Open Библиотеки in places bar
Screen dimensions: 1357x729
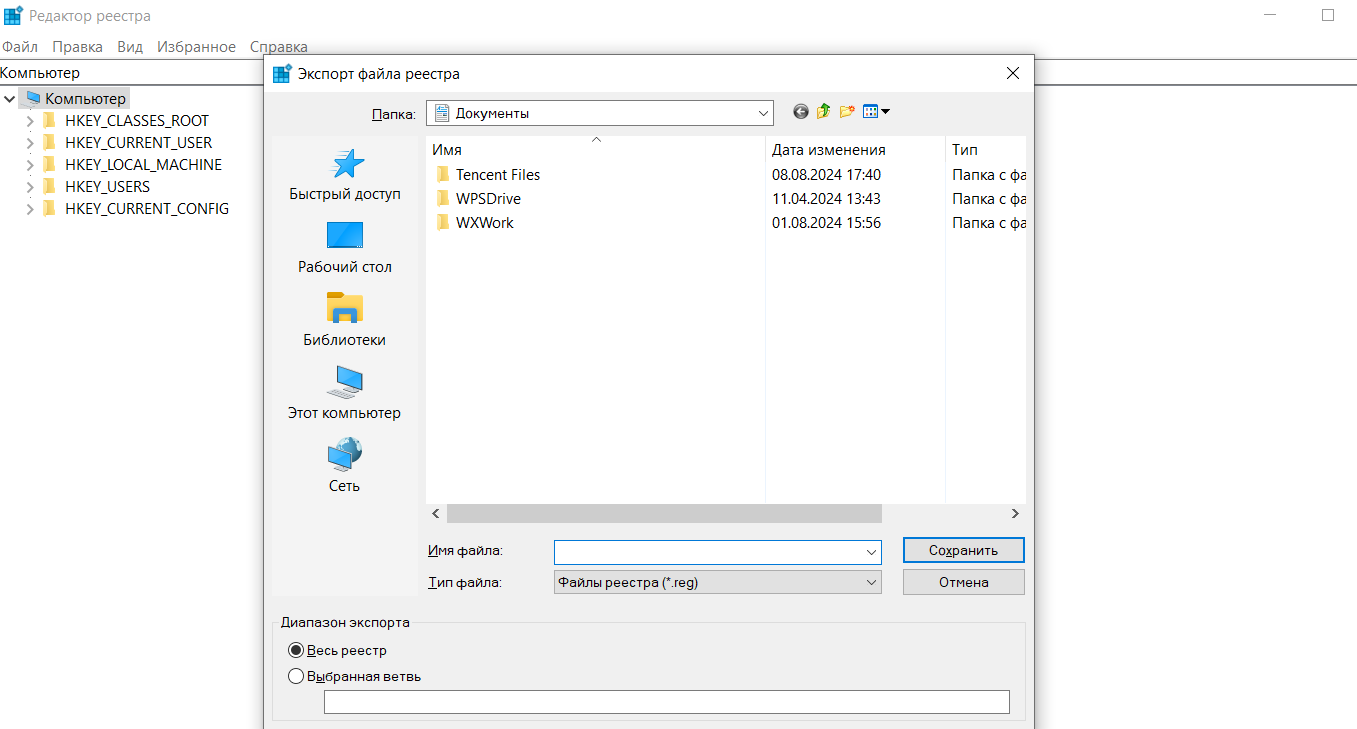click(x=345, y=321)
